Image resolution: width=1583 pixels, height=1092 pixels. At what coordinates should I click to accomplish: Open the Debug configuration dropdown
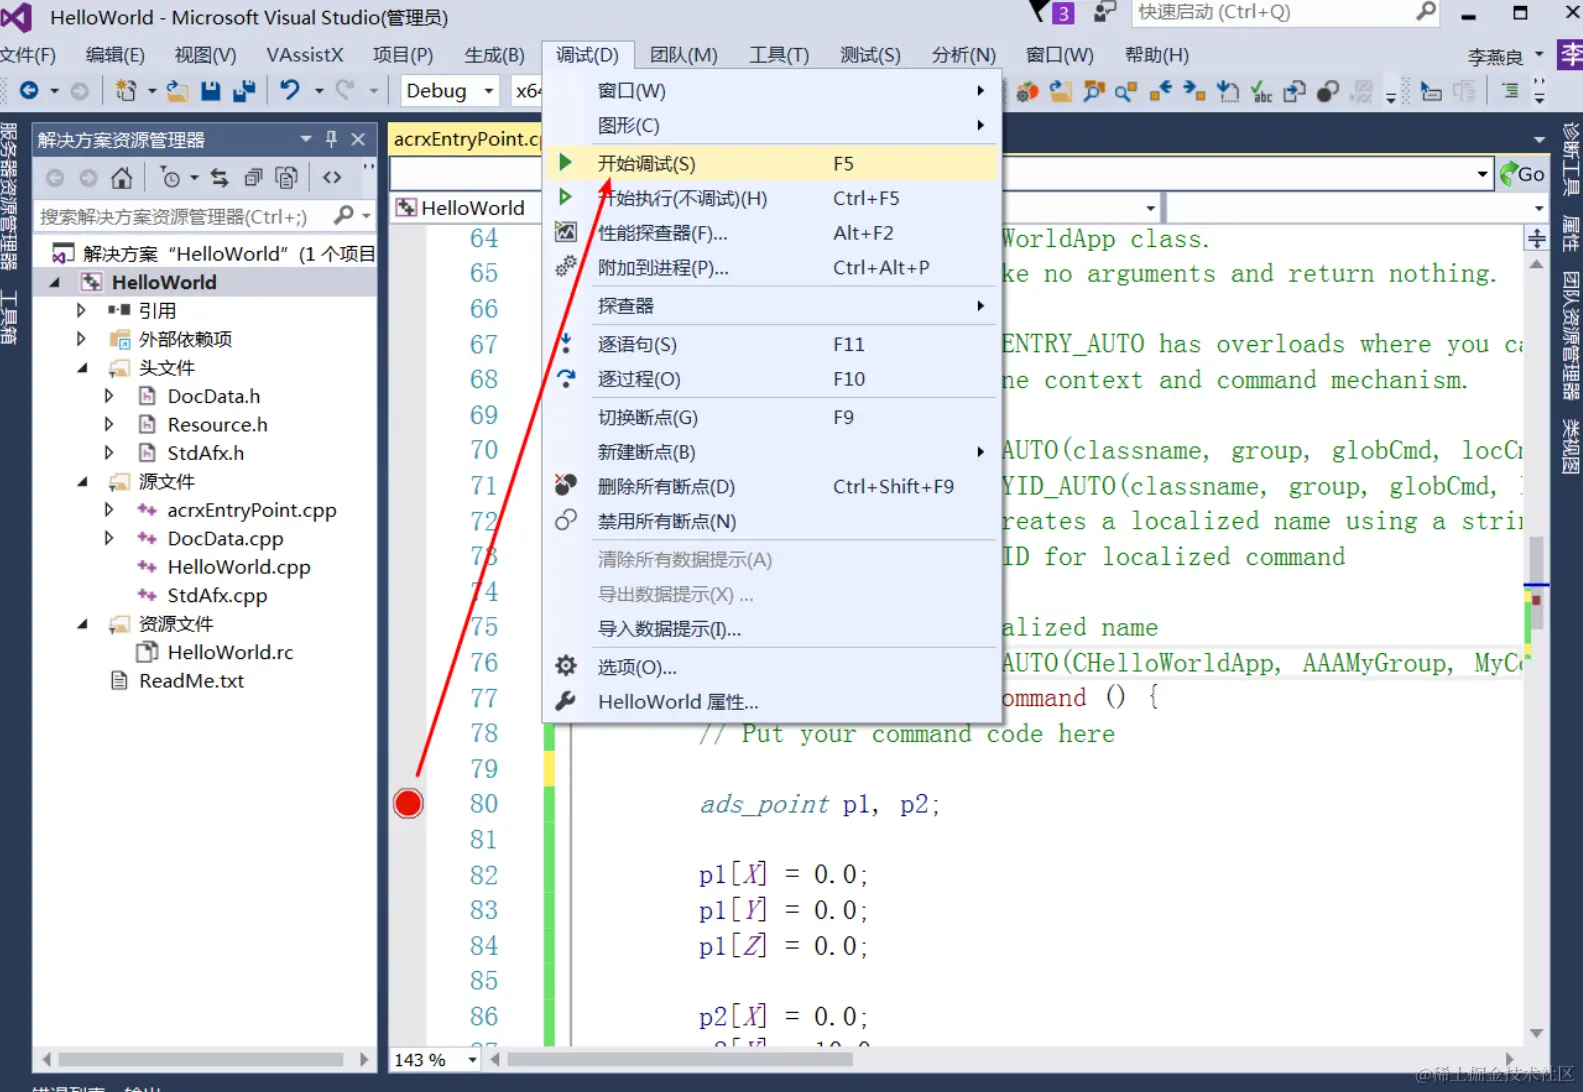[449, 91]
